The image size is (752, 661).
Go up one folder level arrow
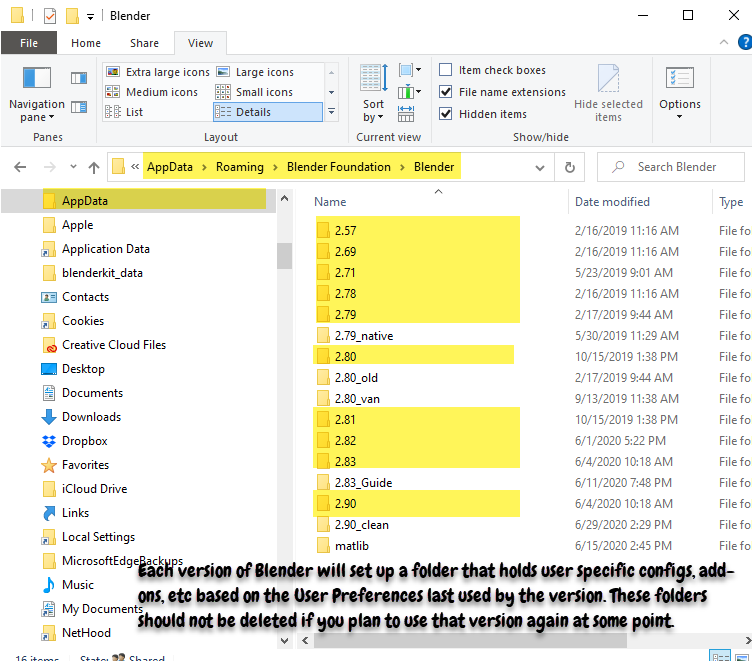[x=94, y=167]
